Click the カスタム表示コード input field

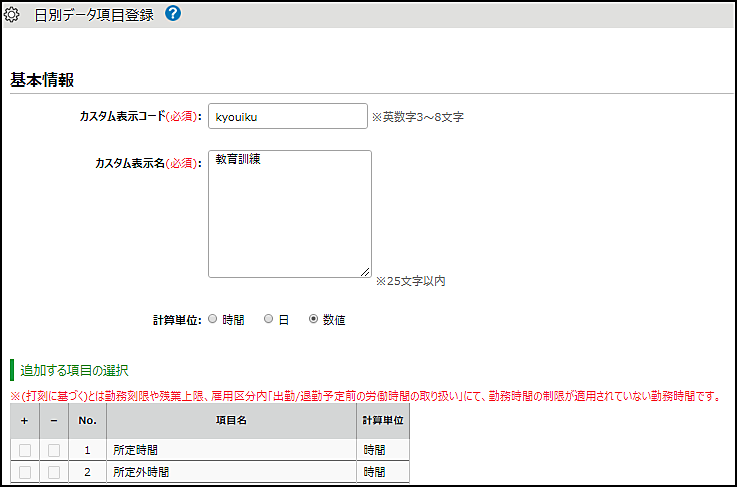click(x=288, y=116)
